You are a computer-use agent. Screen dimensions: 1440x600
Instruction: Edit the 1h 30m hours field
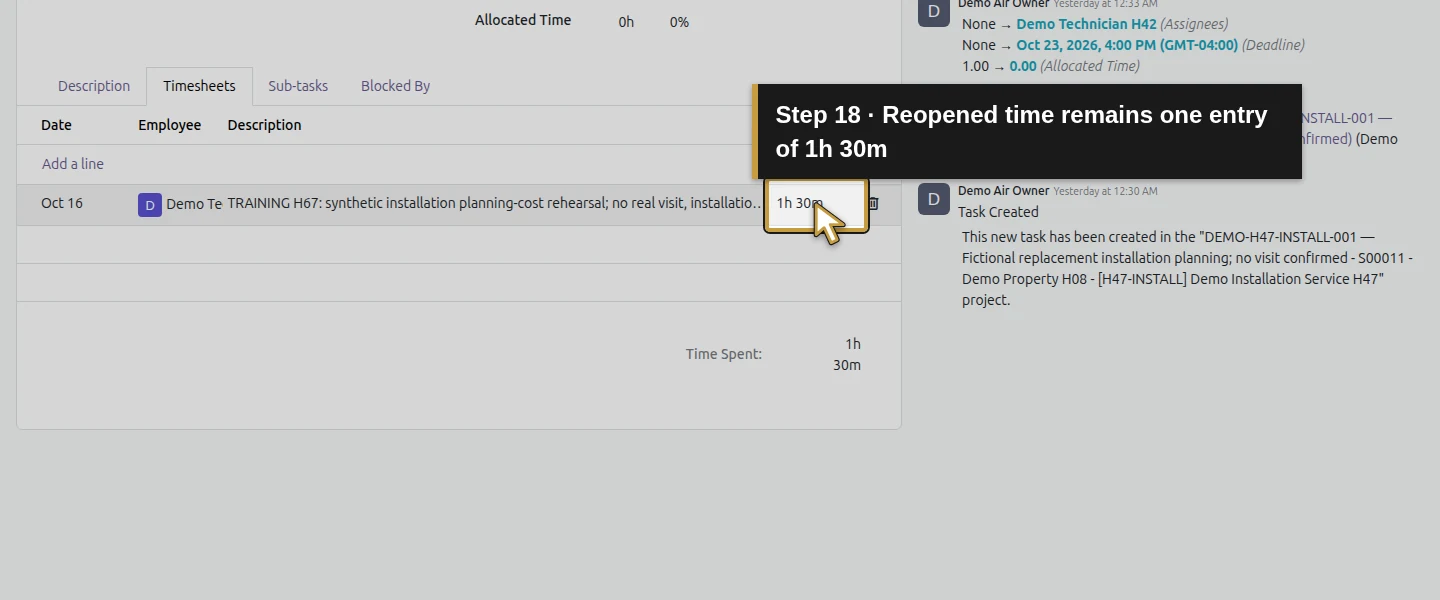point(816,203)
